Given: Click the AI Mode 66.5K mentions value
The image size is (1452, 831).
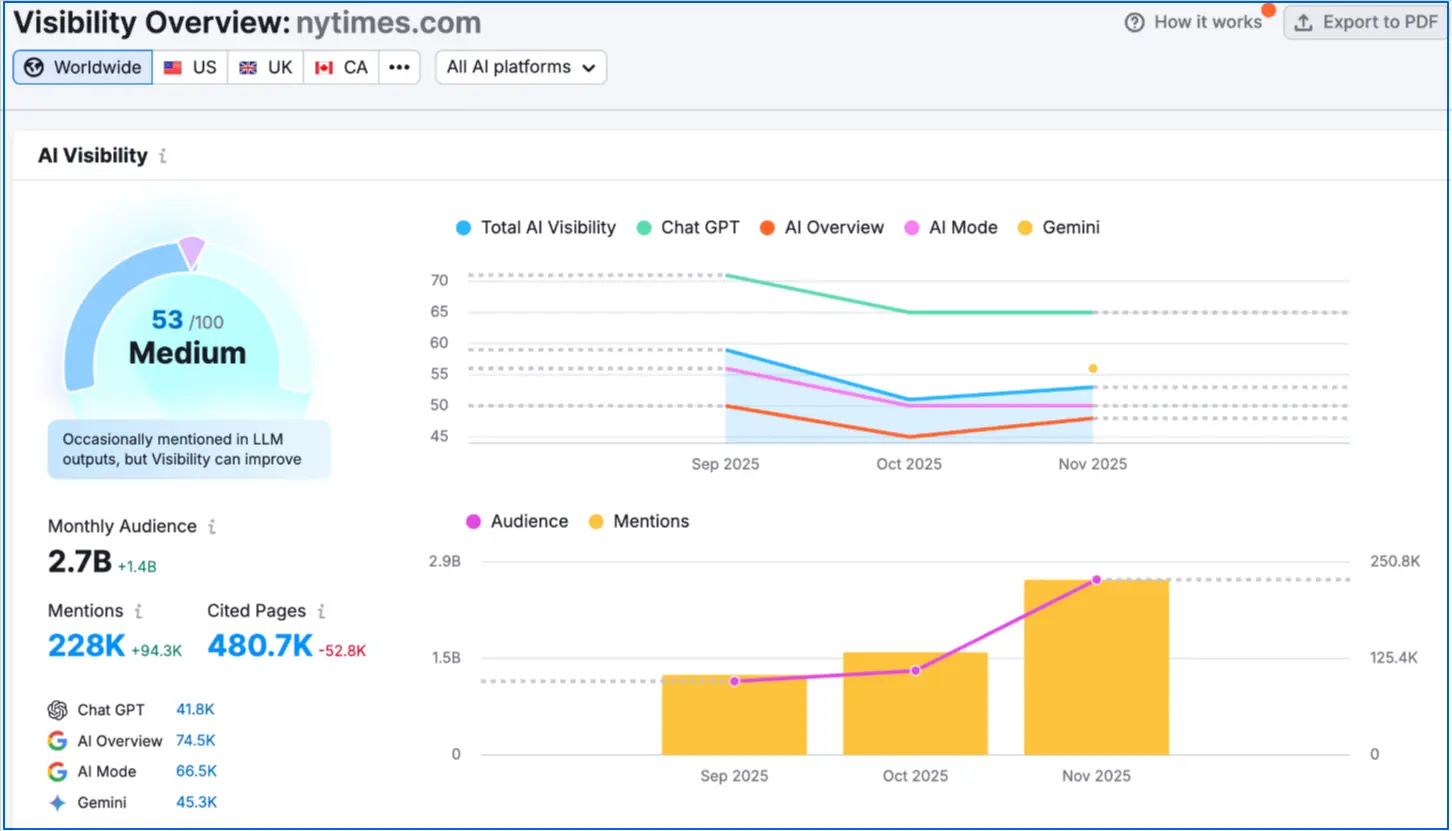Looking at the screenshot, I should [x=196, y=772].
